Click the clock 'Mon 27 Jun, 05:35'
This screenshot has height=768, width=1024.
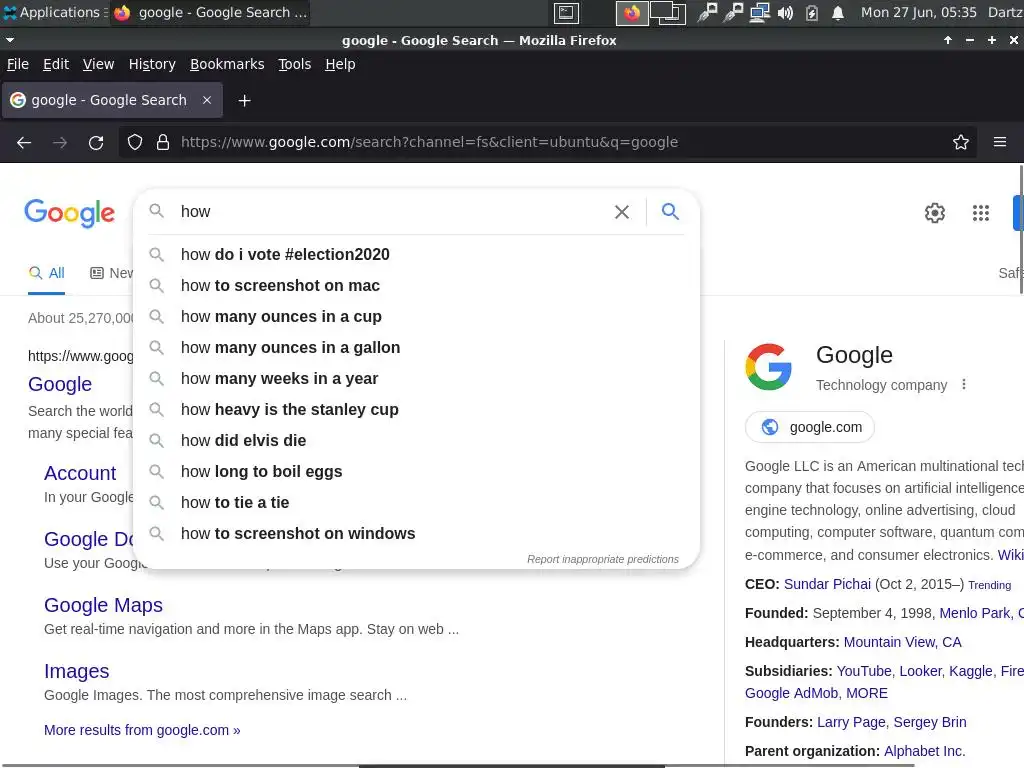coord(918,12)
